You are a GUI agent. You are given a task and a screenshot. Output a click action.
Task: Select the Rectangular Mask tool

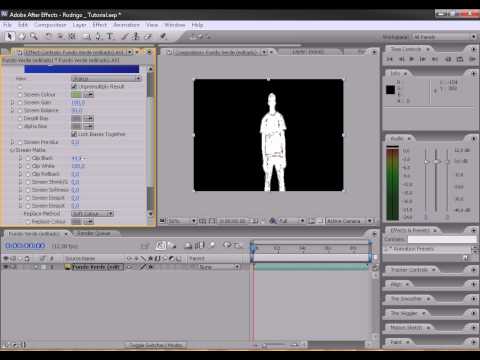[x=87, y=36]
